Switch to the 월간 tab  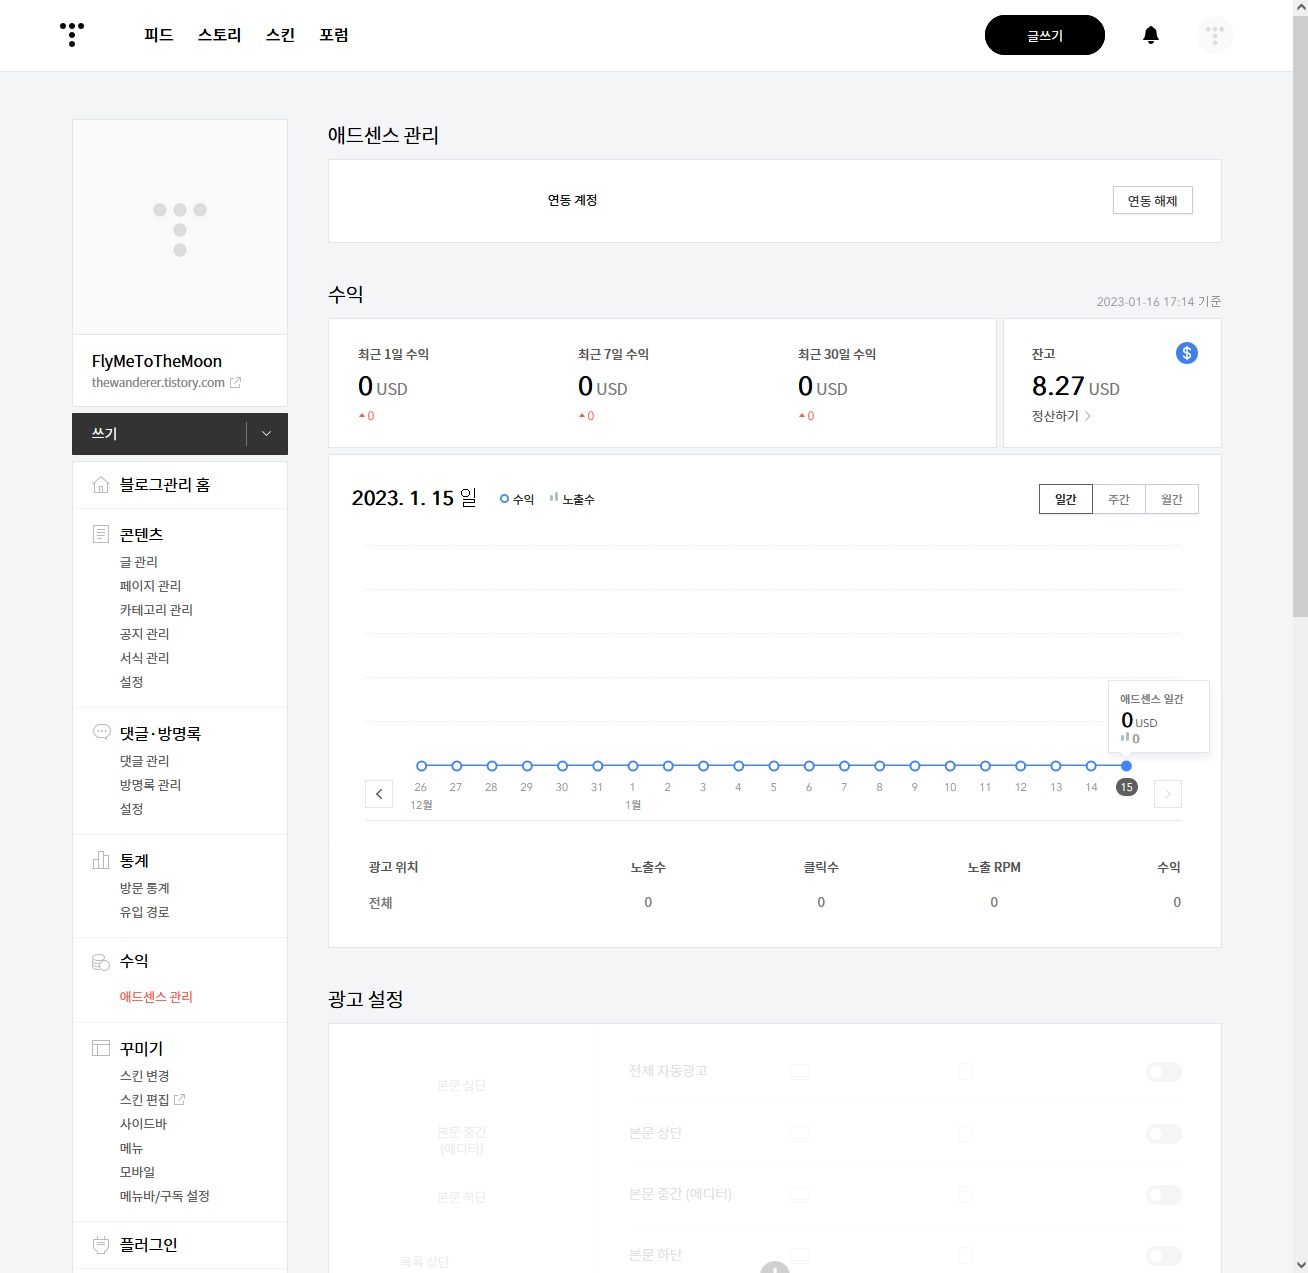1172,499
